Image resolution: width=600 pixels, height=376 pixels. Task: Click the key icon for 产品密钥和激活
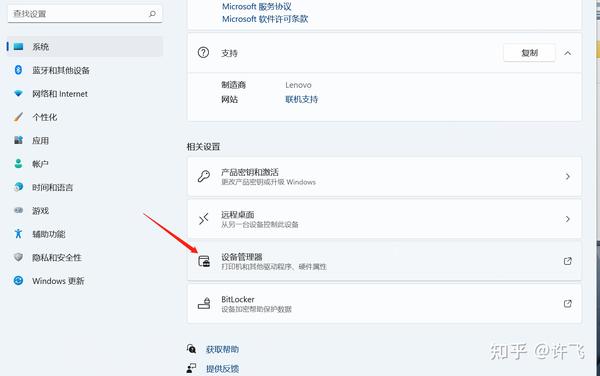[x=204, y=176]
